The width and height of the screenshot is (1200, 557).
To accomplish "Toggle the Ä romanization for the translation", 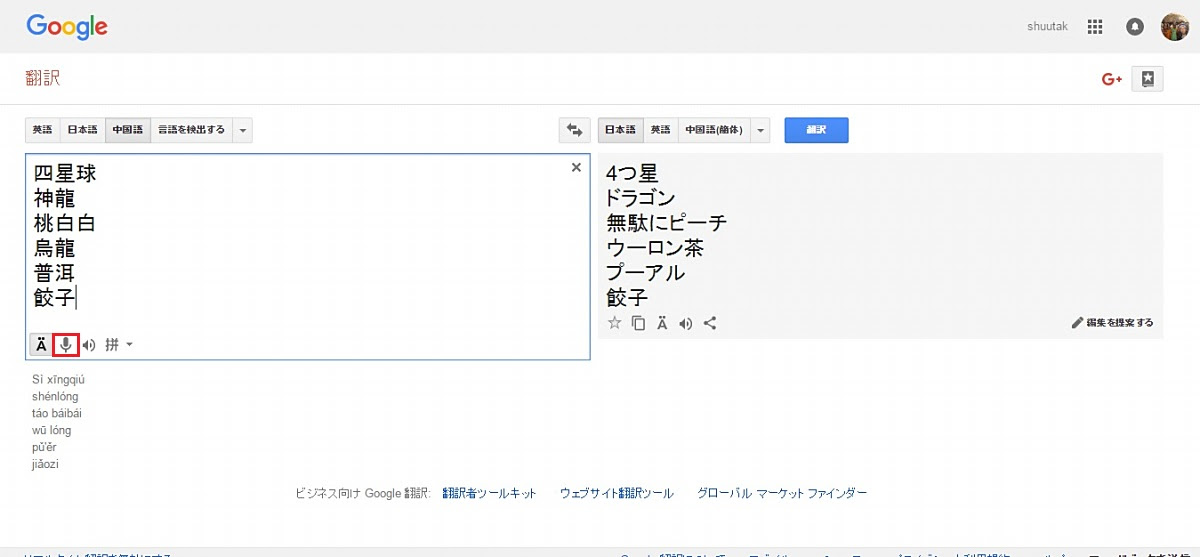I will click(x=662, y=323).
